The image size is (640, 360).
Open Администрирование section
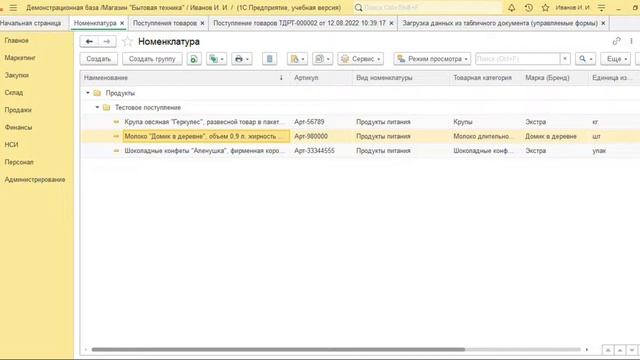coord(35,180)
